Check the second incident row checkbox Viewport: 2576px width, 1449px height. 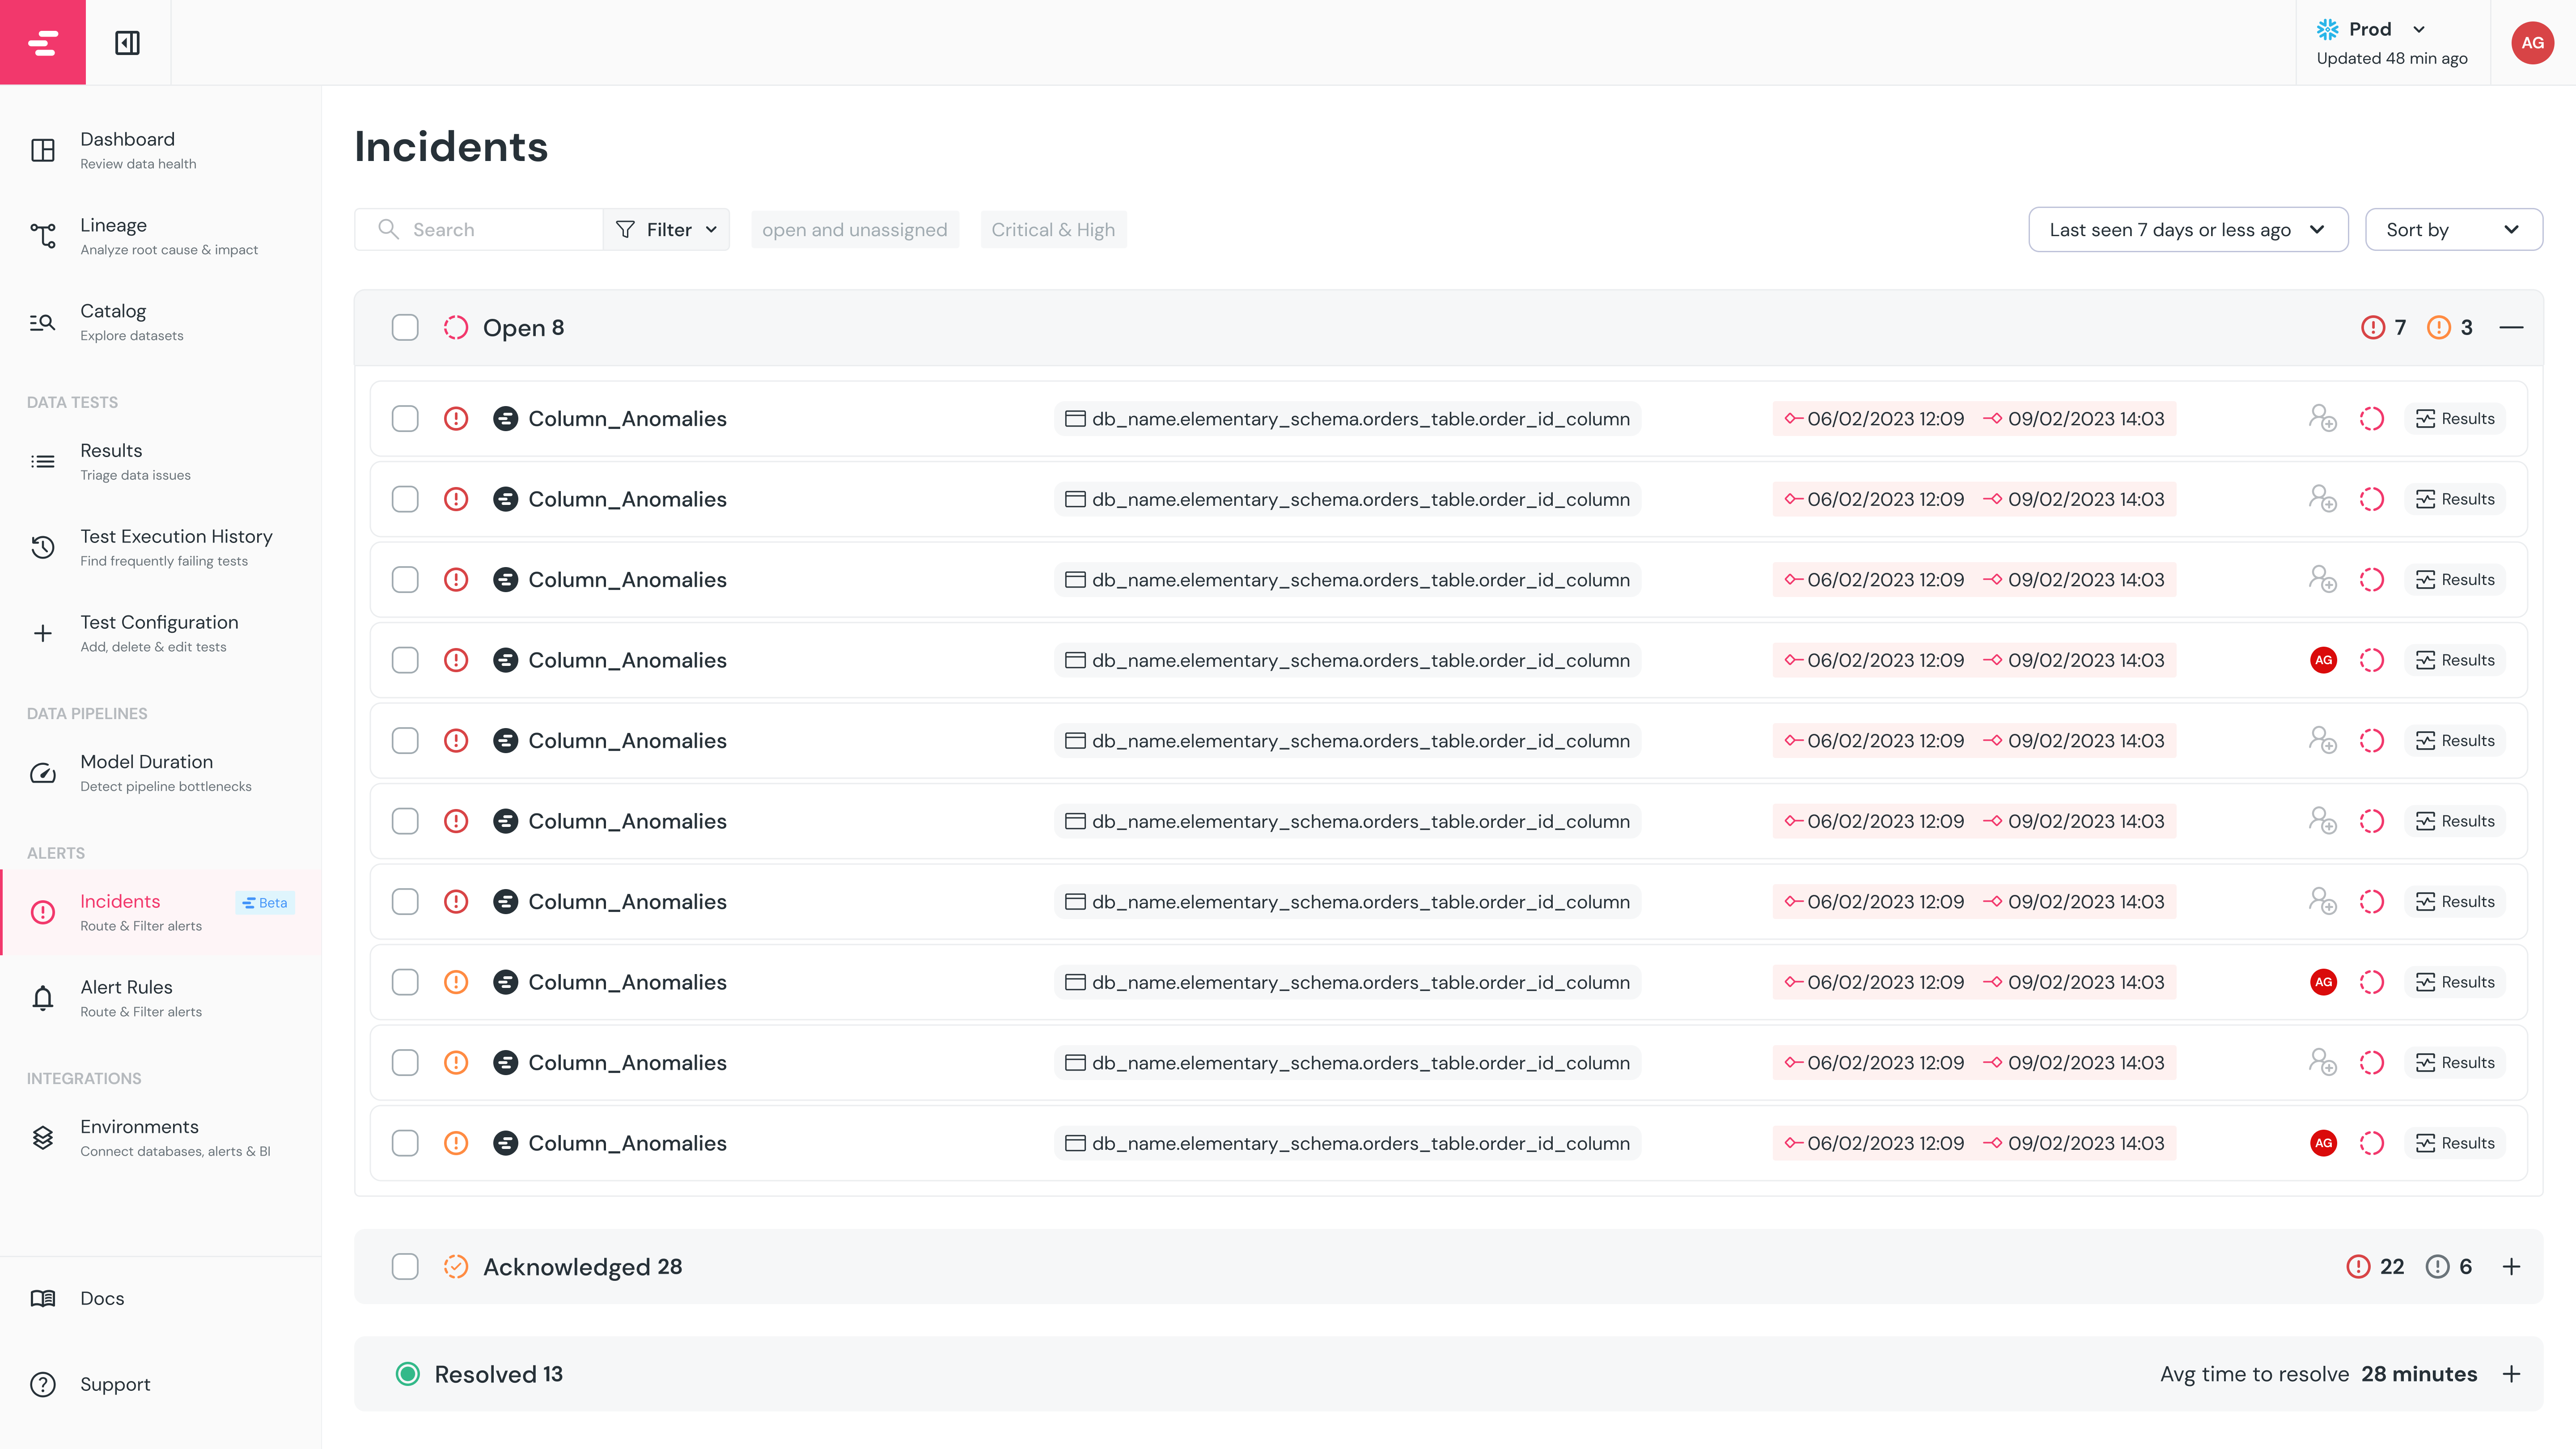point(405,499)
